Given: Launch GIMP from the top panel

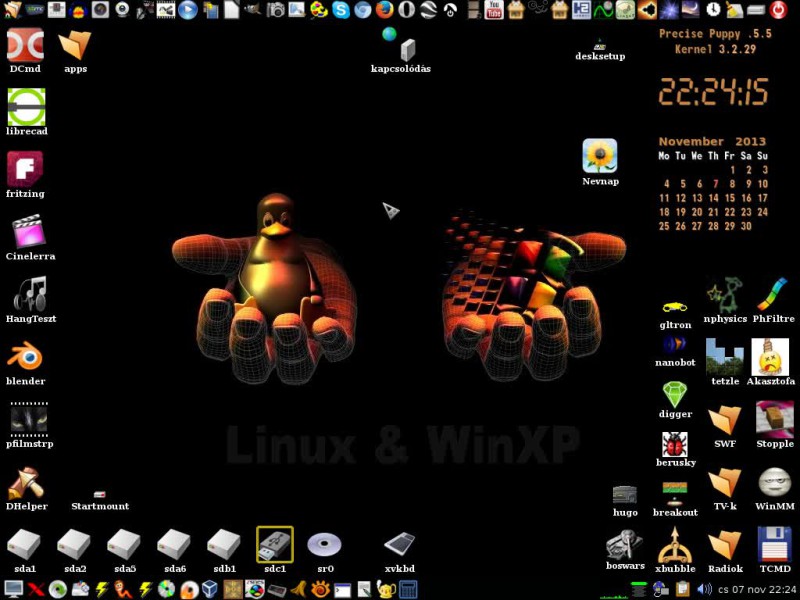Looking at the screenshot, I should pos(253,9).
